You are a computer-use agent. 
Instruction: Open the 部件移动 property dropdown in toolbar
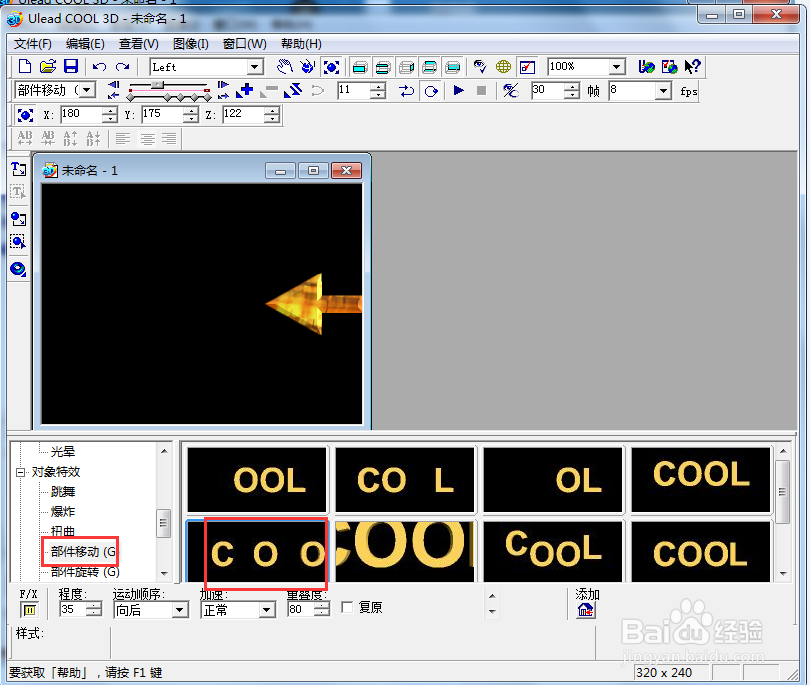(87, 90)
